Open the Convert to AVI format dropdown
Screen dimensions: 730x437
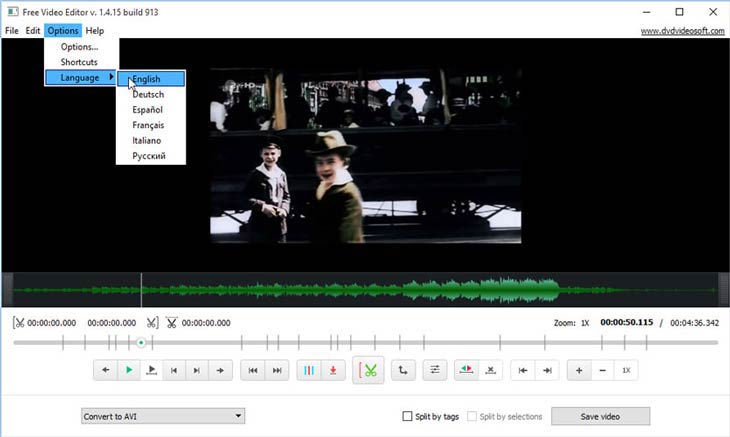pos(163,416)
